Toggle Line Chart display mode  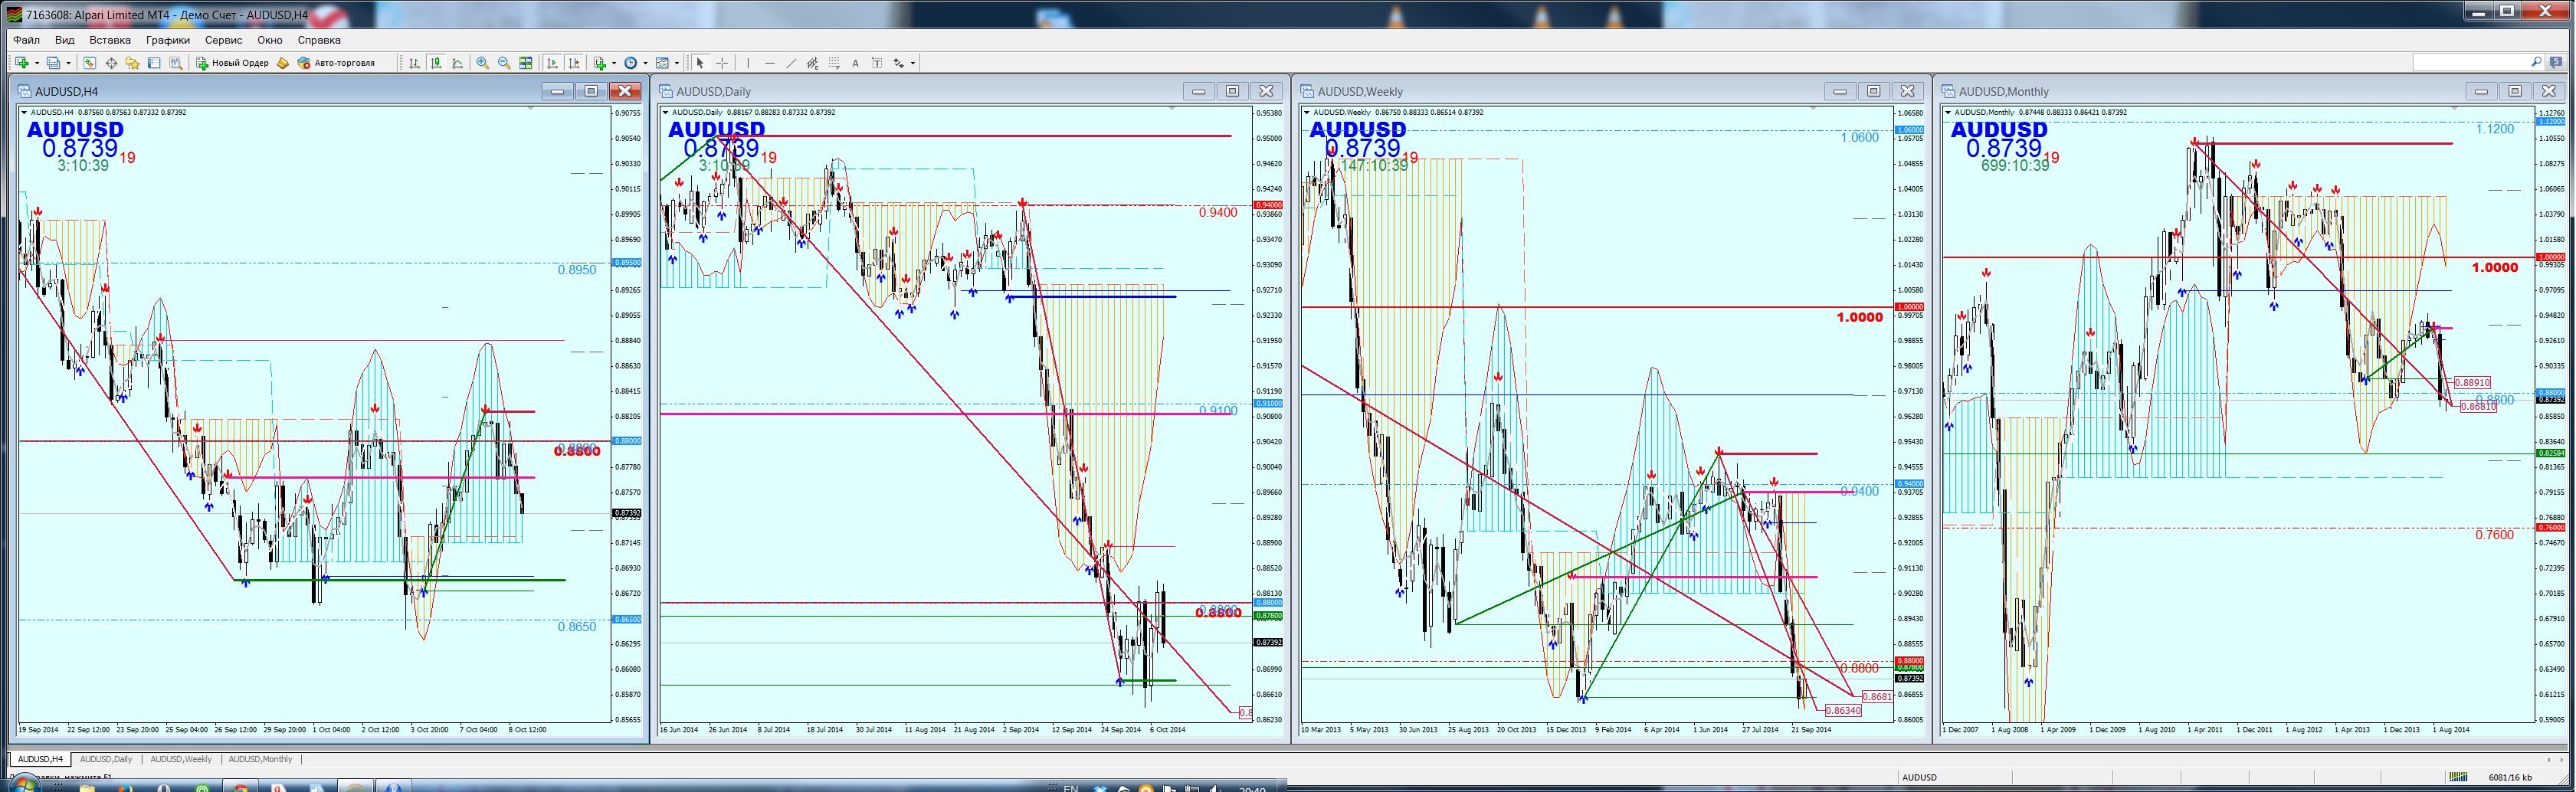point(458,63)
